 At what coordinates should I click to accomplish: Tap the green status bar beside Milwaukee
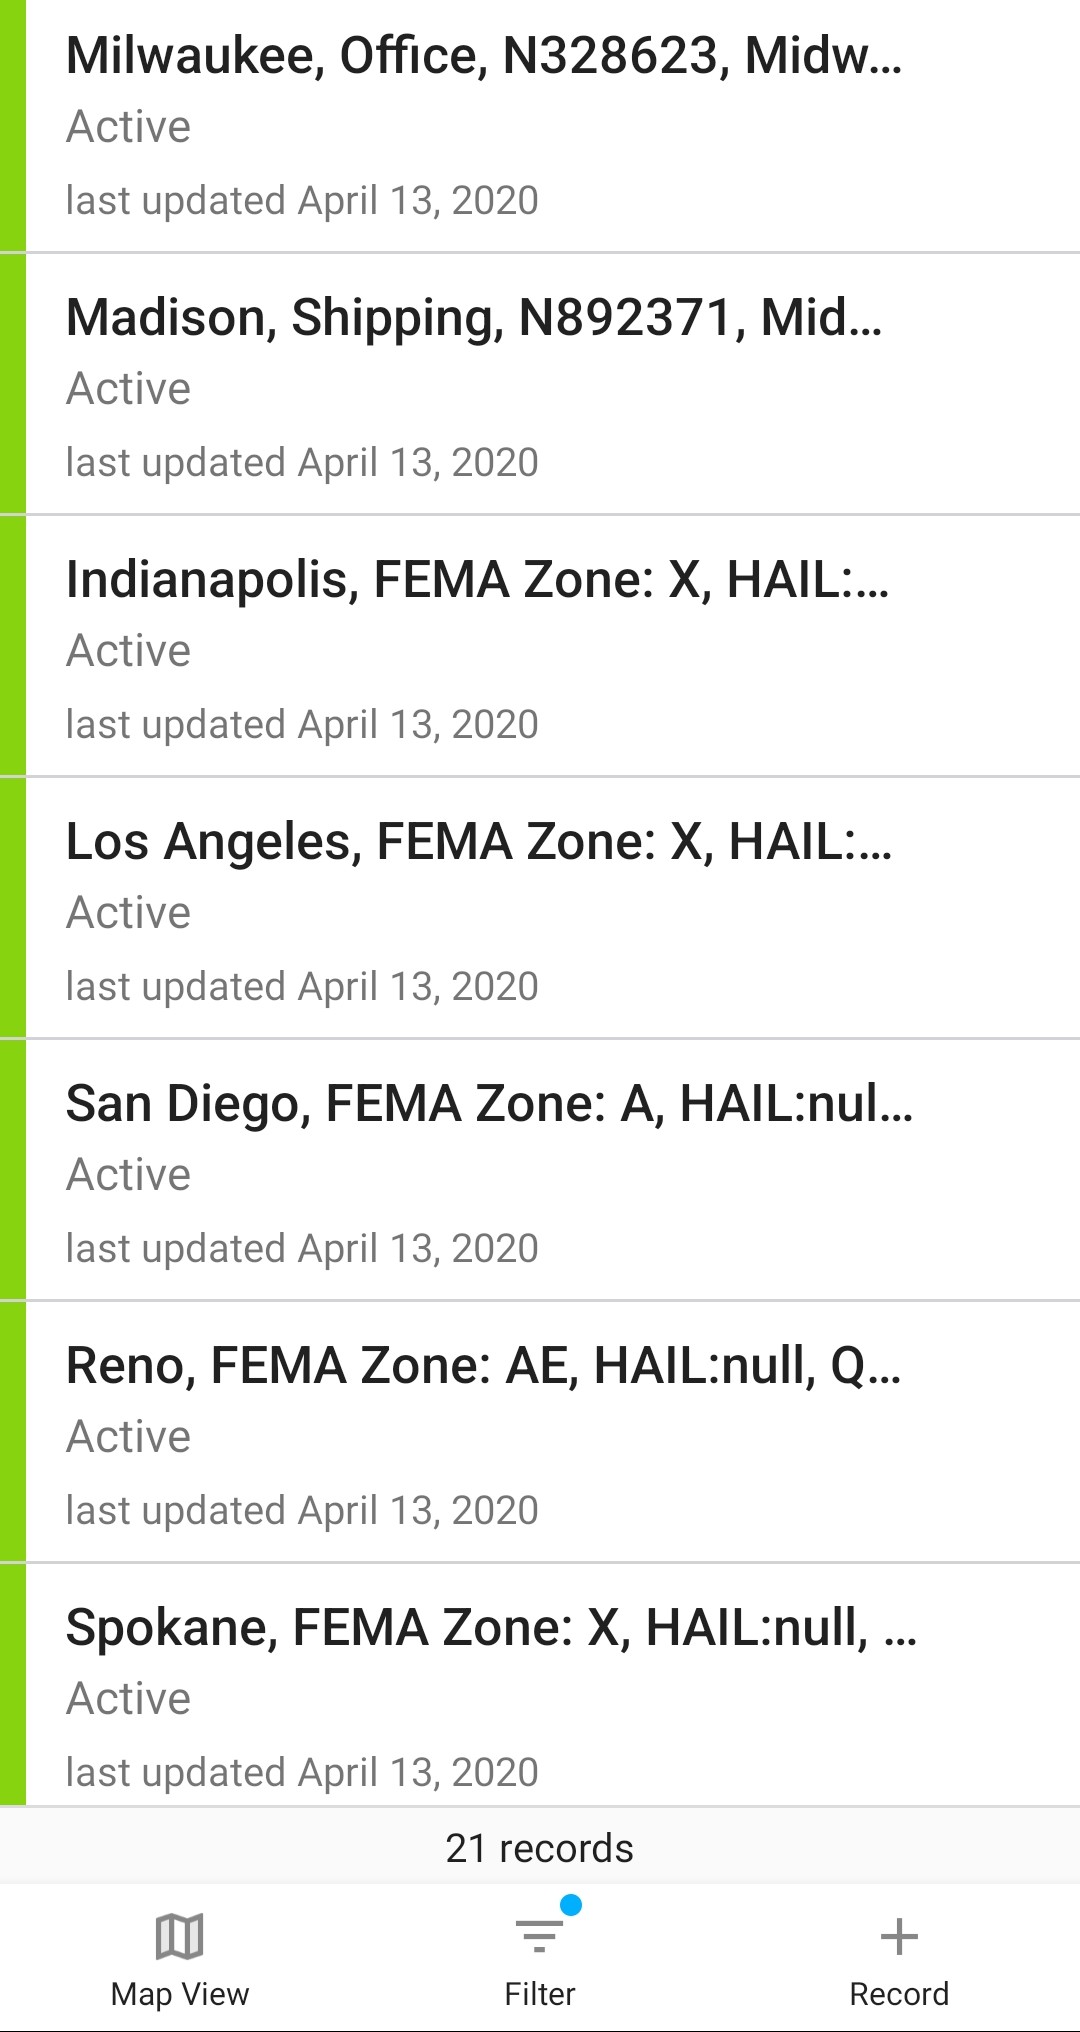[x=12, y=126]
